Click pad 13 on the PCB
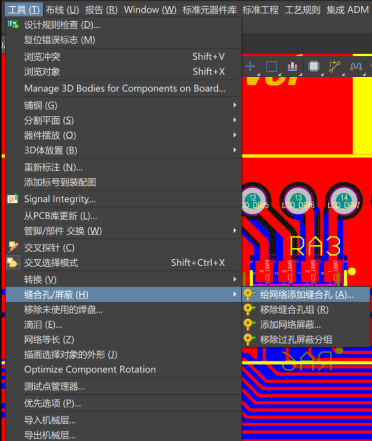This screenshot has height=441, width=372. click(298, 200)
